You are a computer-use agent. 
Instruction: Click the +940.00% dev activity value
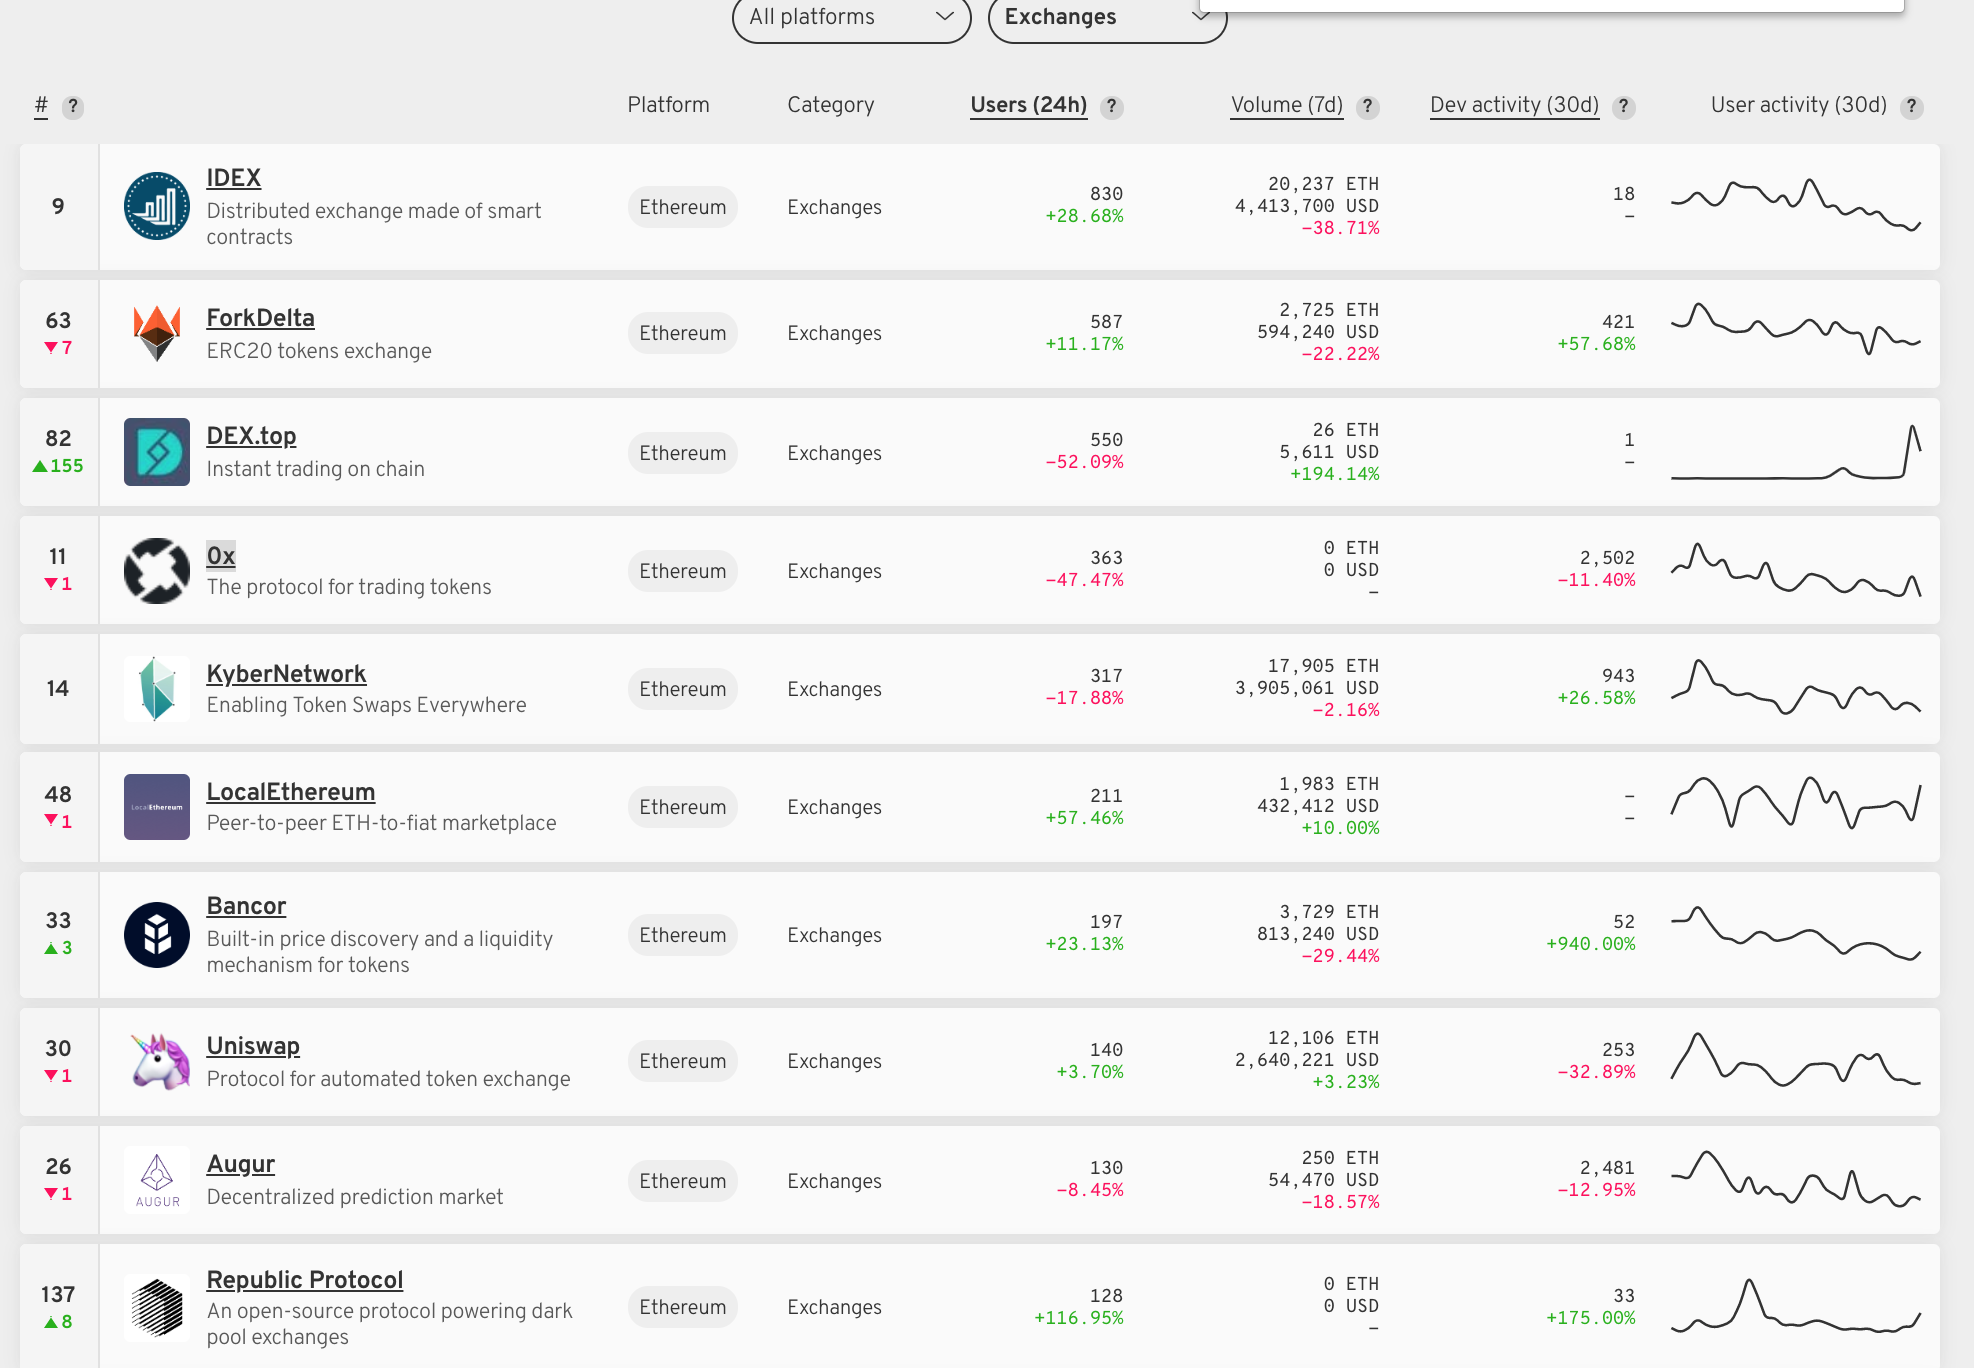[1590, 944]
